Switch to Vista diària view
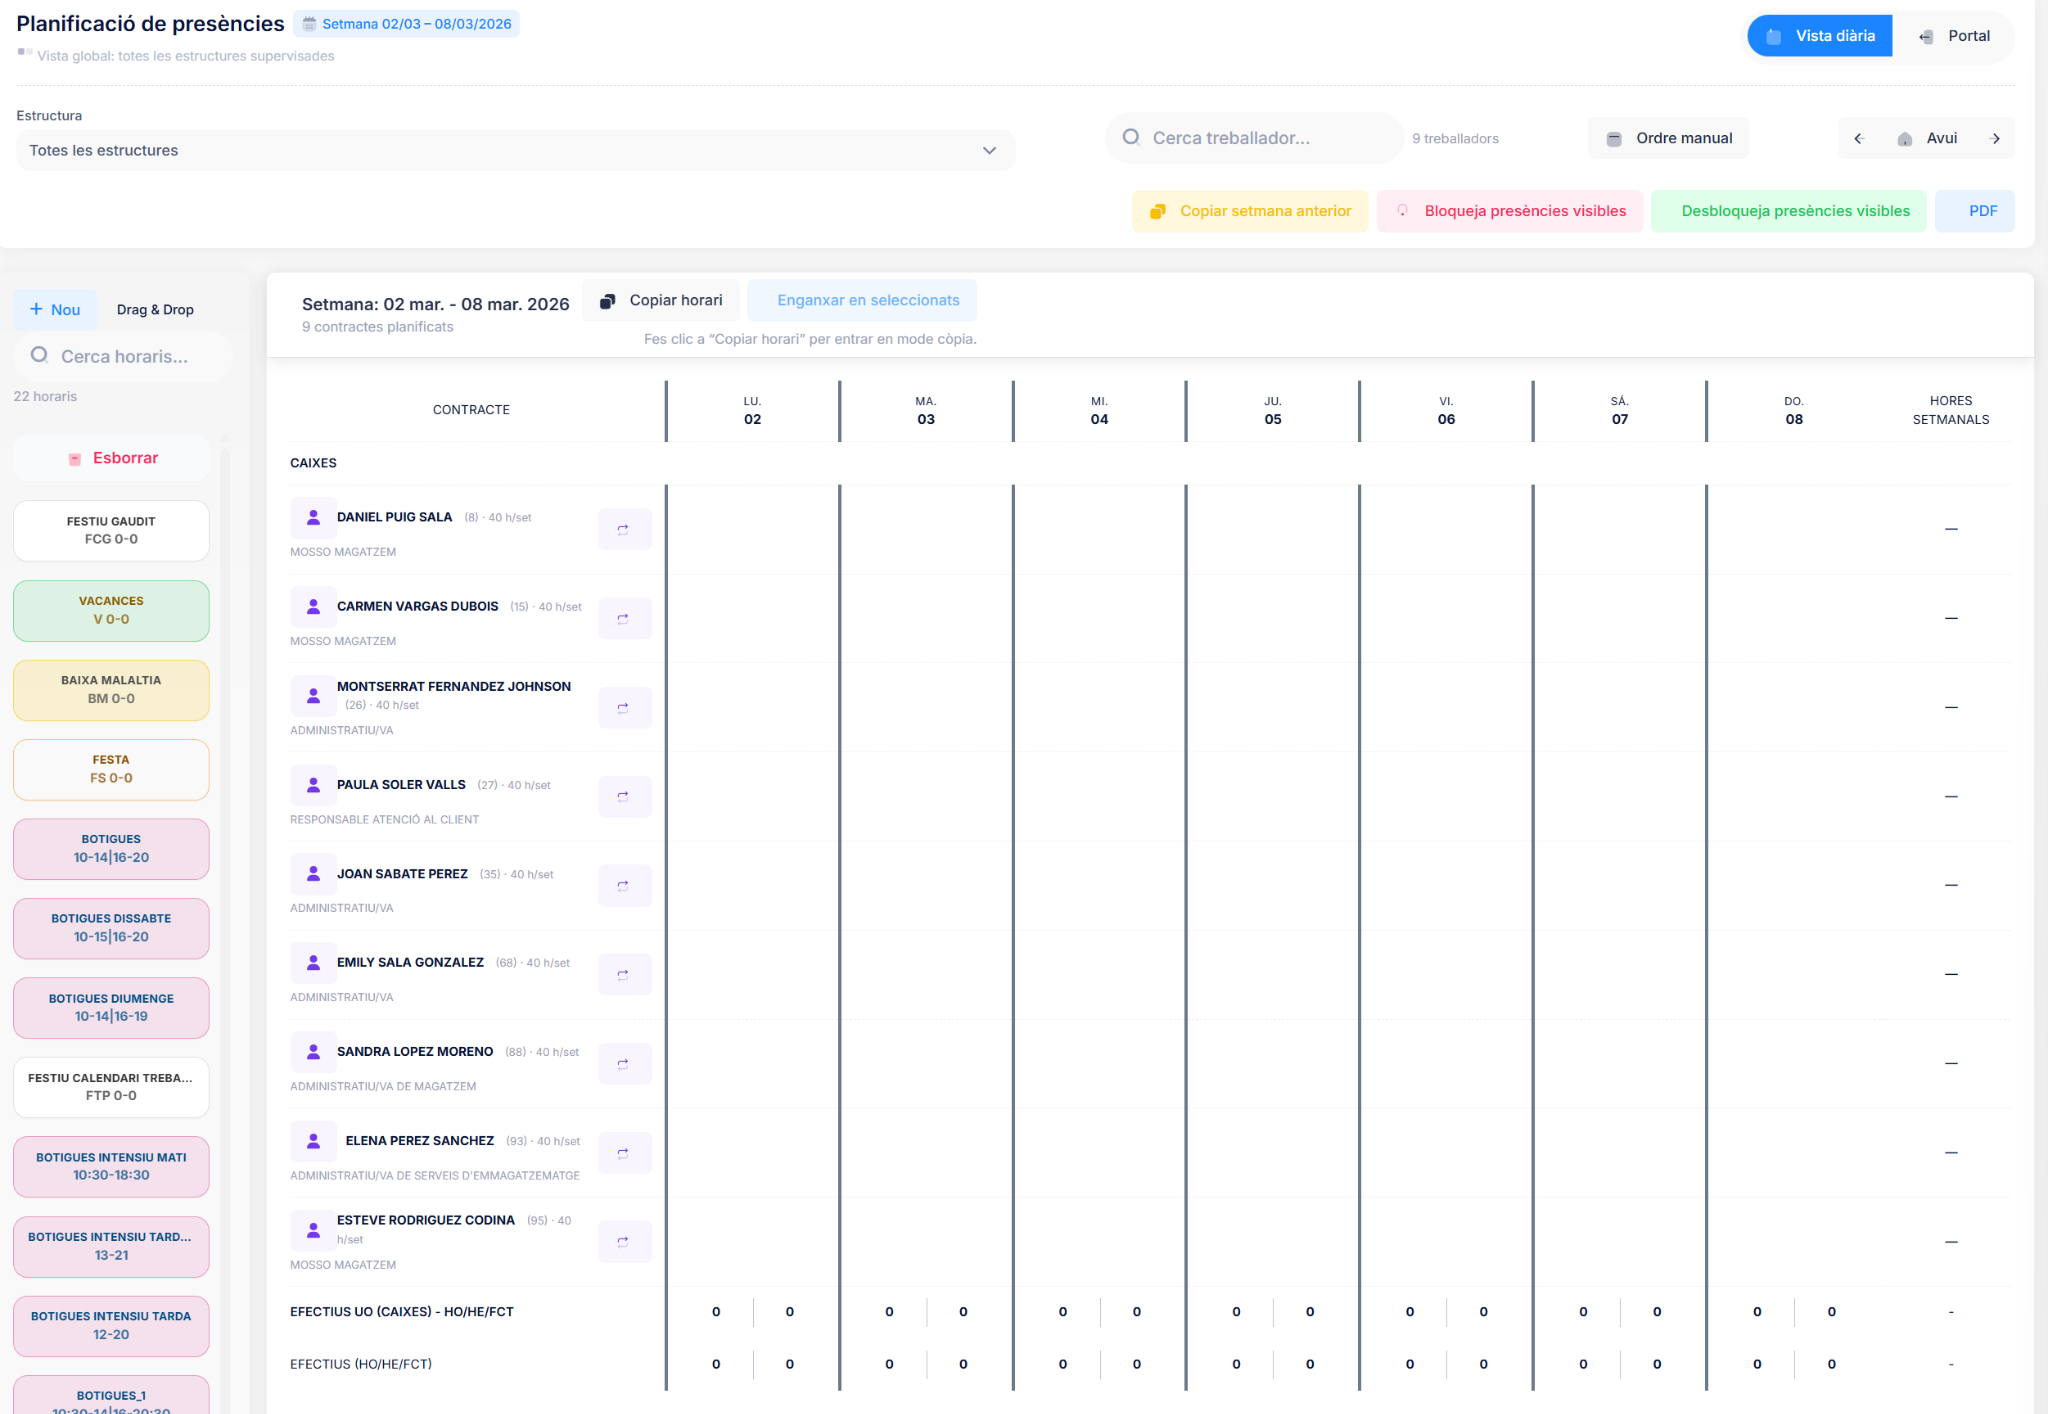Screen dimensions: 2048x1414 (1820, 36)
